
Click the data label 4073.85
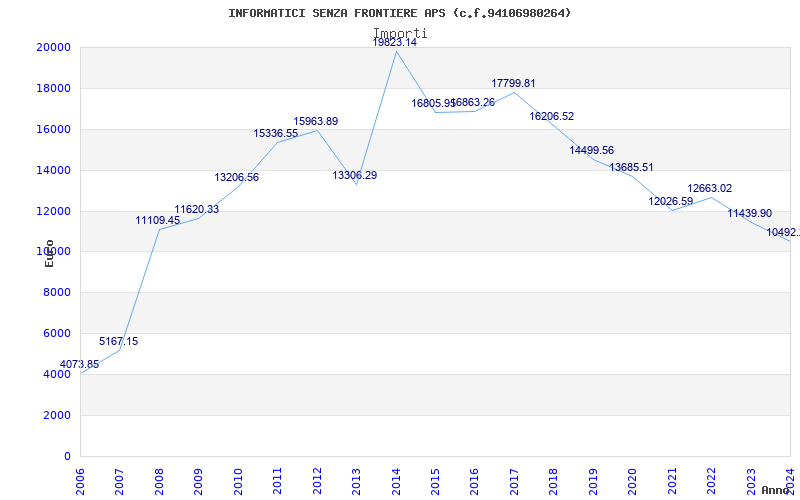(80, 364)
